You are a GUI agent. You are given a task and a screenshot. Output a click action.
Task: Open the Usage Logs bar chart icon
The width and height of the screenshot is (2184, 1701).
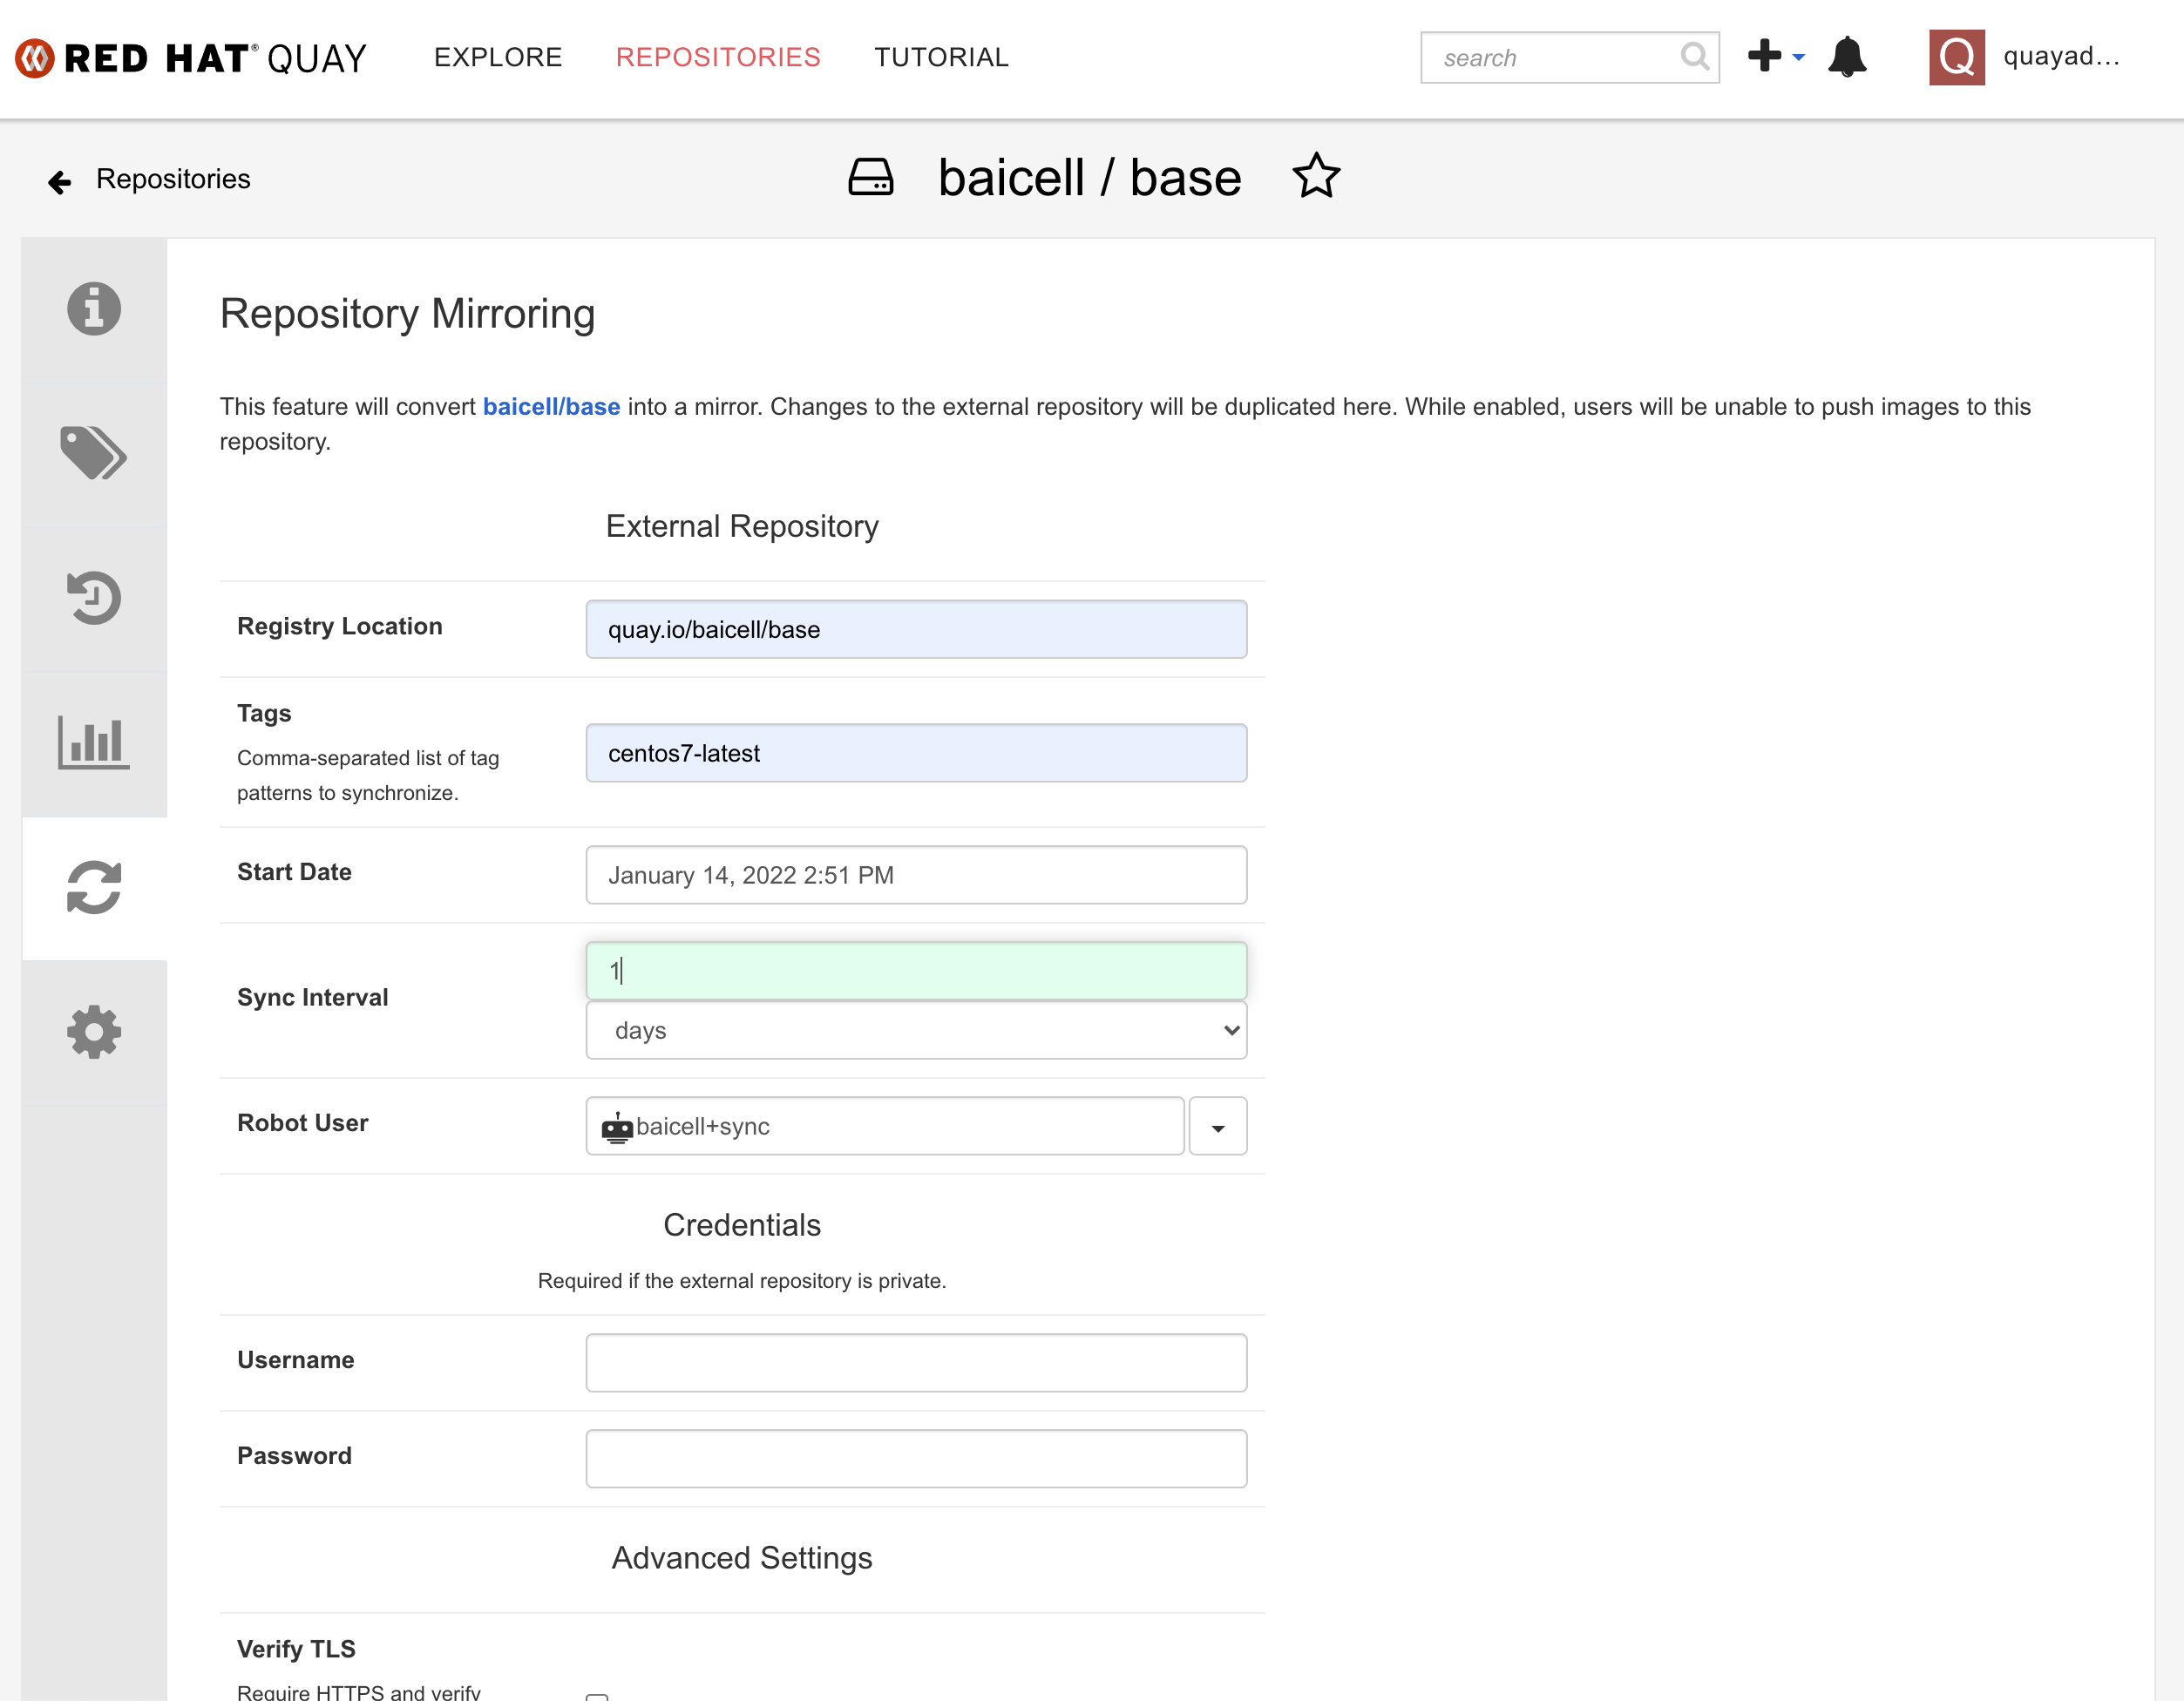pos(94,743)
